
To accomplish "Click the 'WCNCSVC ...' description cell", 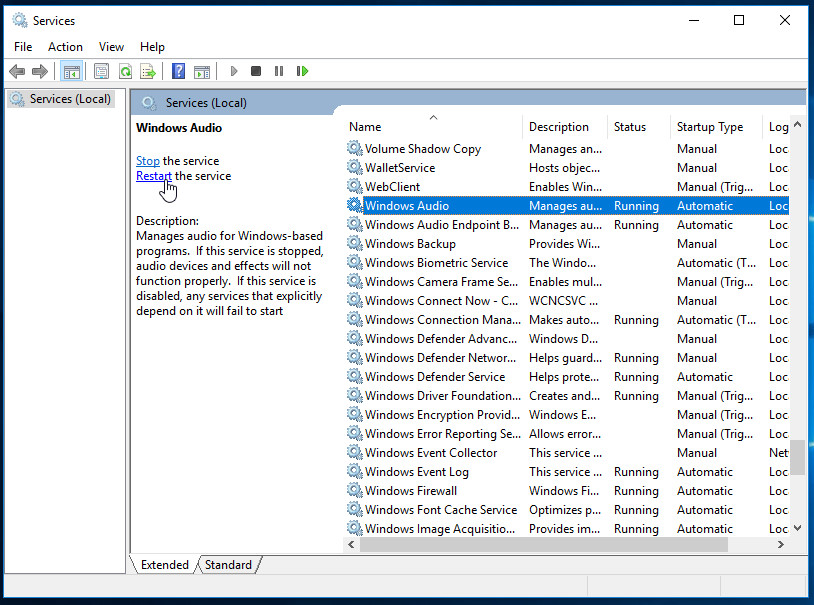I will [x=563, y=301].
